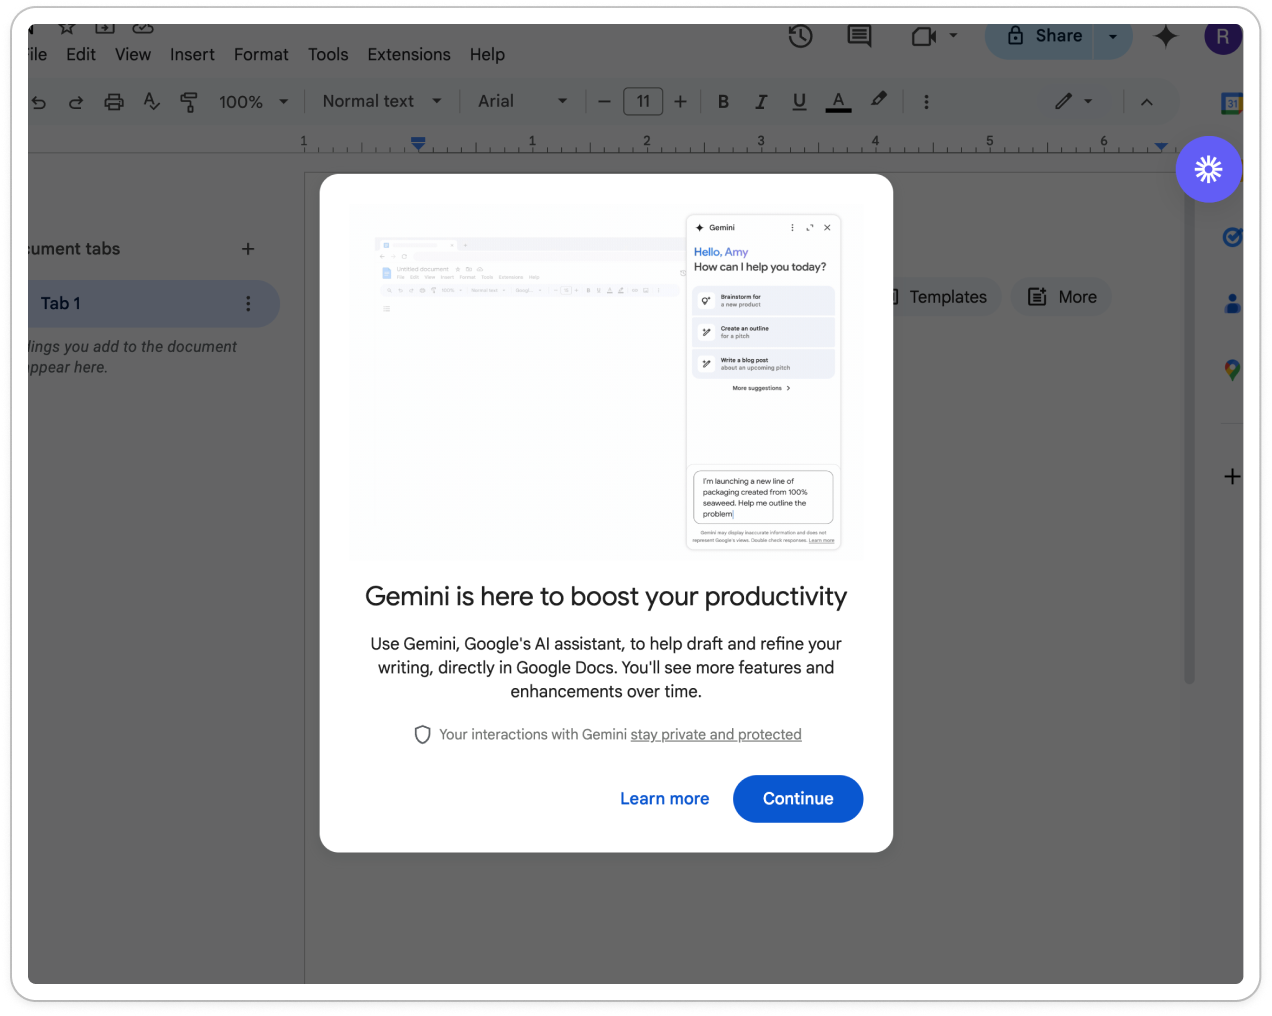
Task: Open the text color picker
Action: tap(839, 102)
